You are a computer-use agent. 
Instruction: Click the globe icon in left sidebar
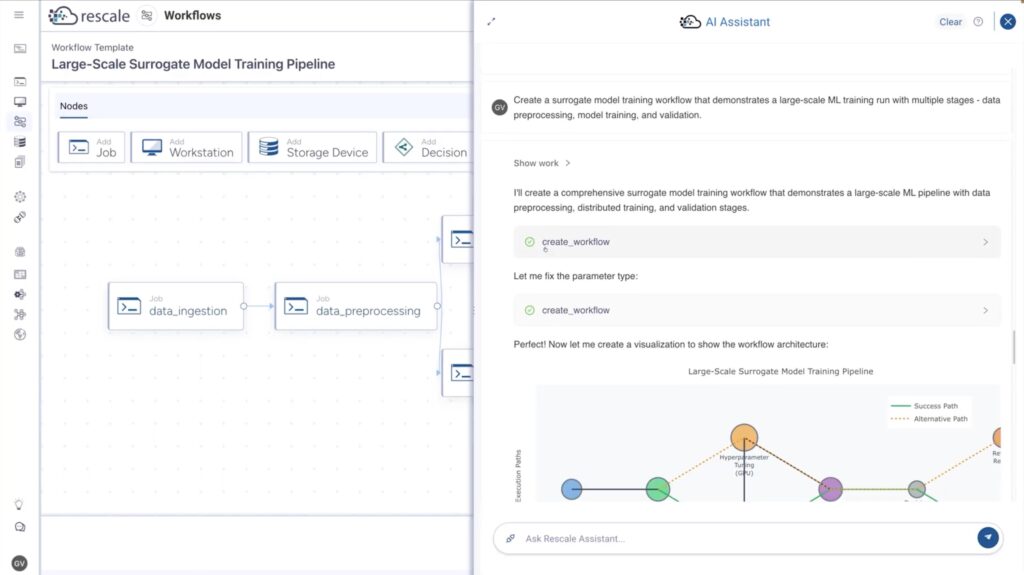click(20, 335)
